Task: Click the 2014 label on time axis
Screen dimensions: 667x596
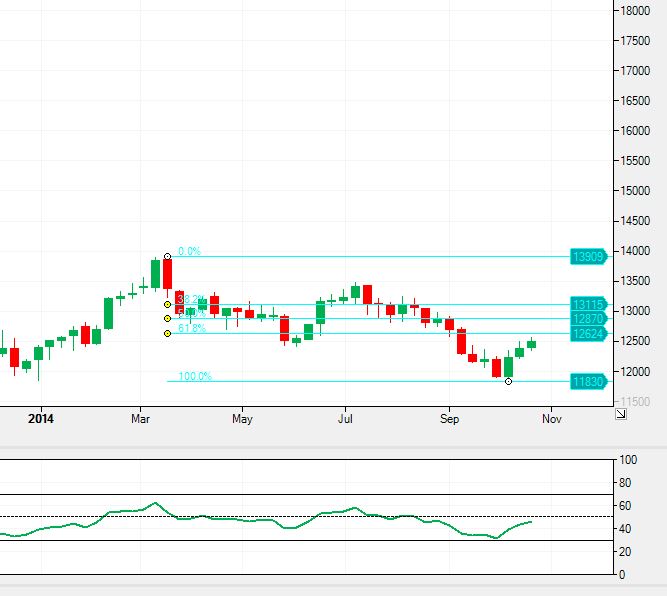Action: [41, 420]
